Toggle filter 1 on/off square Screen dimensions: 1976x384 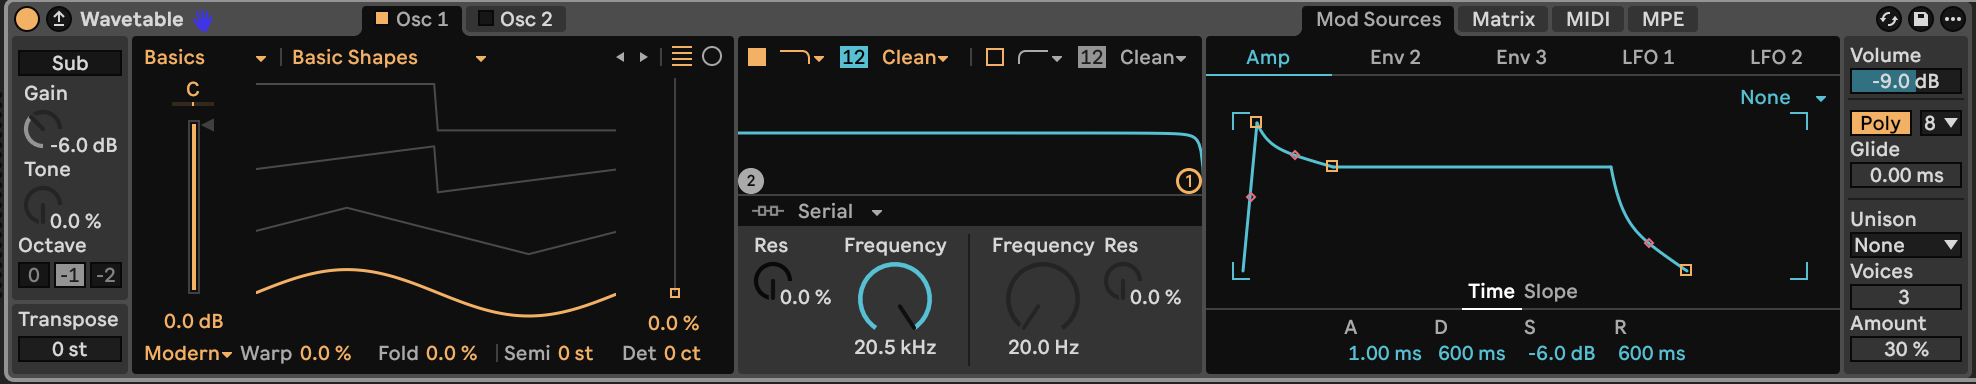click(x=757, y=57)
